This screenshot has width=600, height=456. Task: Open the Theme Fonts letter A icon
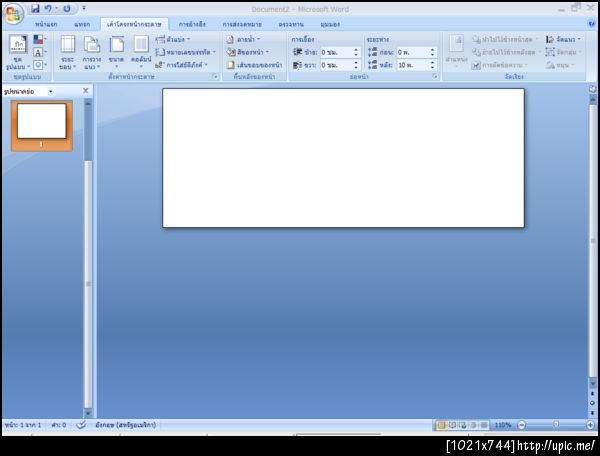click(x=38, y=52)
